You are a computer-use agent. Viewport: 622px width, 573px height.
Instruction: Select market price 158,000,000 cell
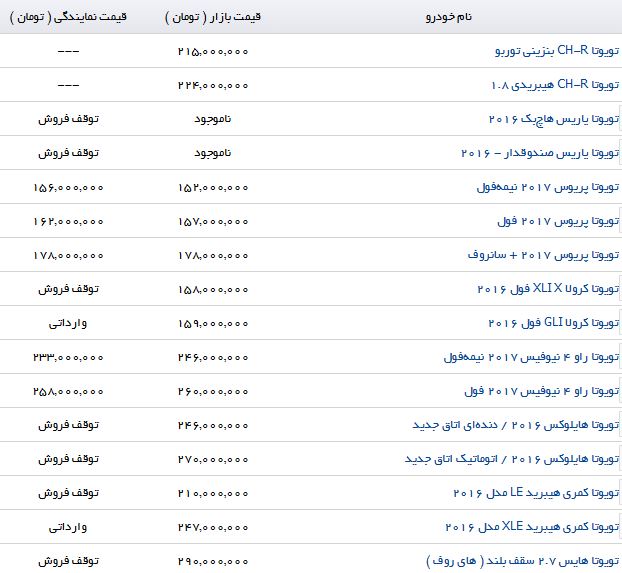pos(213,290)
